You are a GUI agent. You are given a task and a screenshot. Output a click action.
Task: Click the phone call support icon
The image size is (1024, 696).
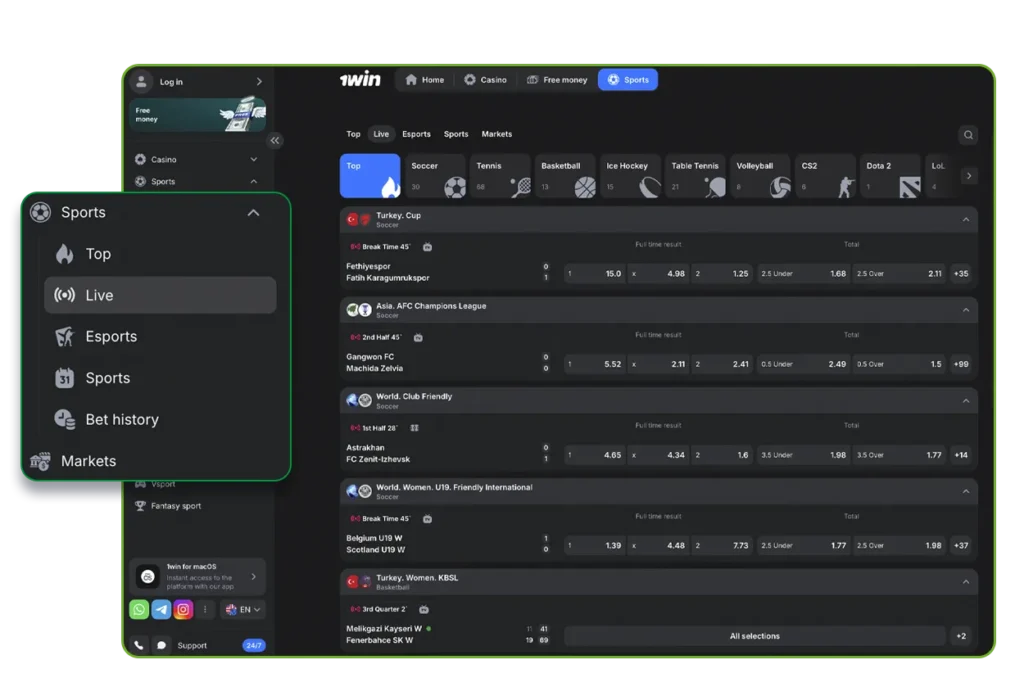[139, 645]
